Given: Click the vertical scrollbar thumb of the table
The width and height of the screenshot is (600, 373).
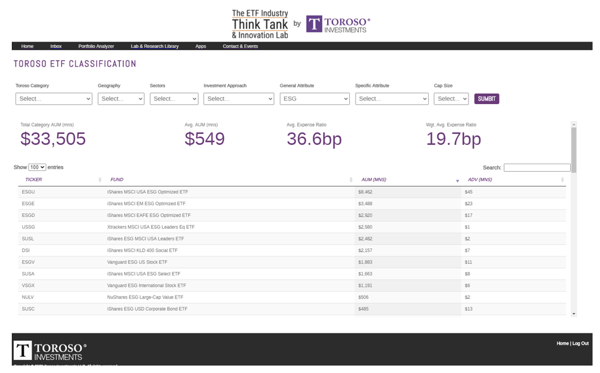Looking at the screenshot, I should (574, 150).
